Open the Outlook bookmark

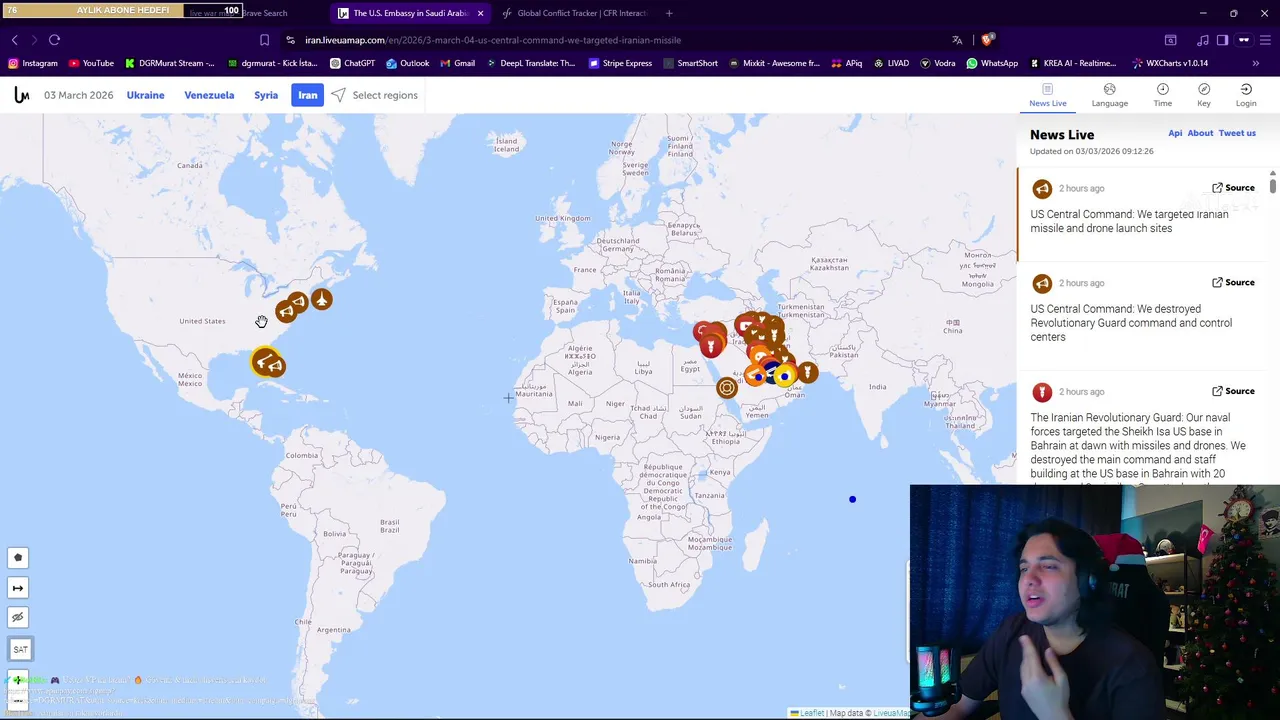click(x=407, y=63)
